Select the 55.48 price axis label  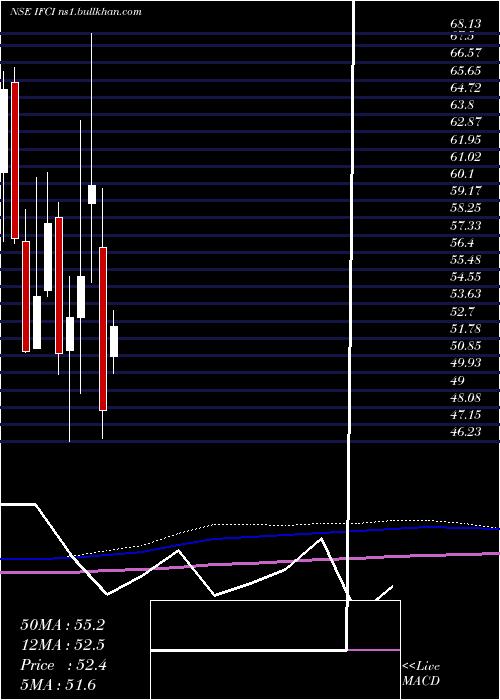pyautogui.click(x=465, y=260)
